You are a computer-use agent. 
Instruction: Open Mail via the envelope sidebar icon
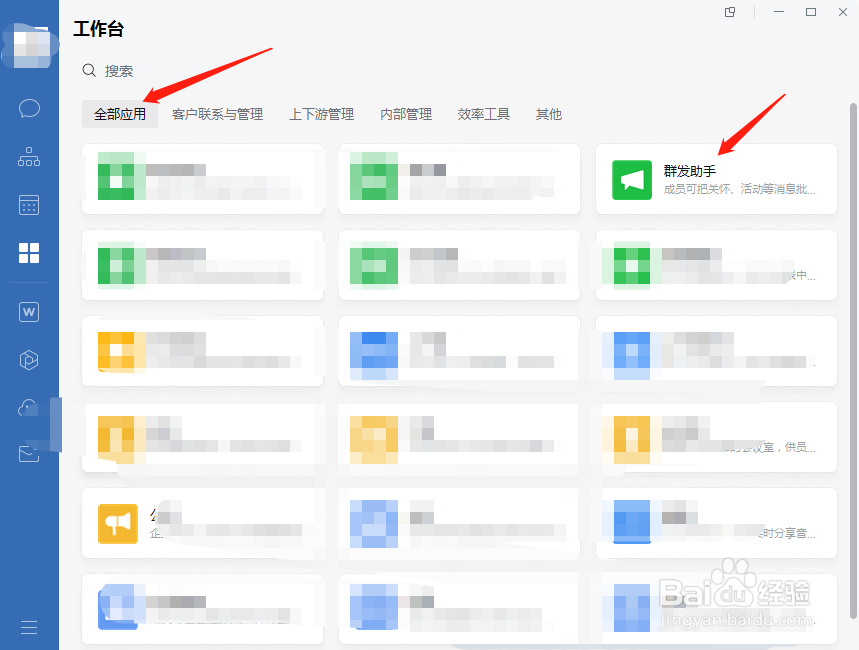click(x=29, y=454)
